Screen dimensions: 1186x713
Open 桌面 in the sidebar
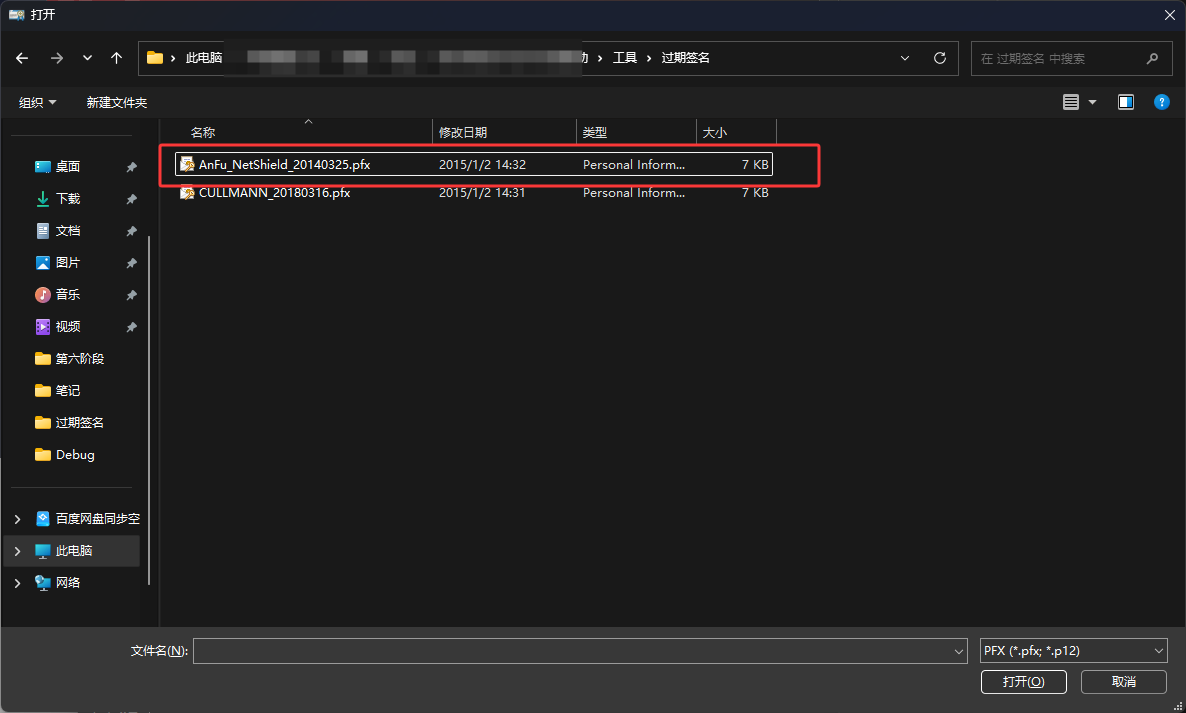(x=67, y=166)
